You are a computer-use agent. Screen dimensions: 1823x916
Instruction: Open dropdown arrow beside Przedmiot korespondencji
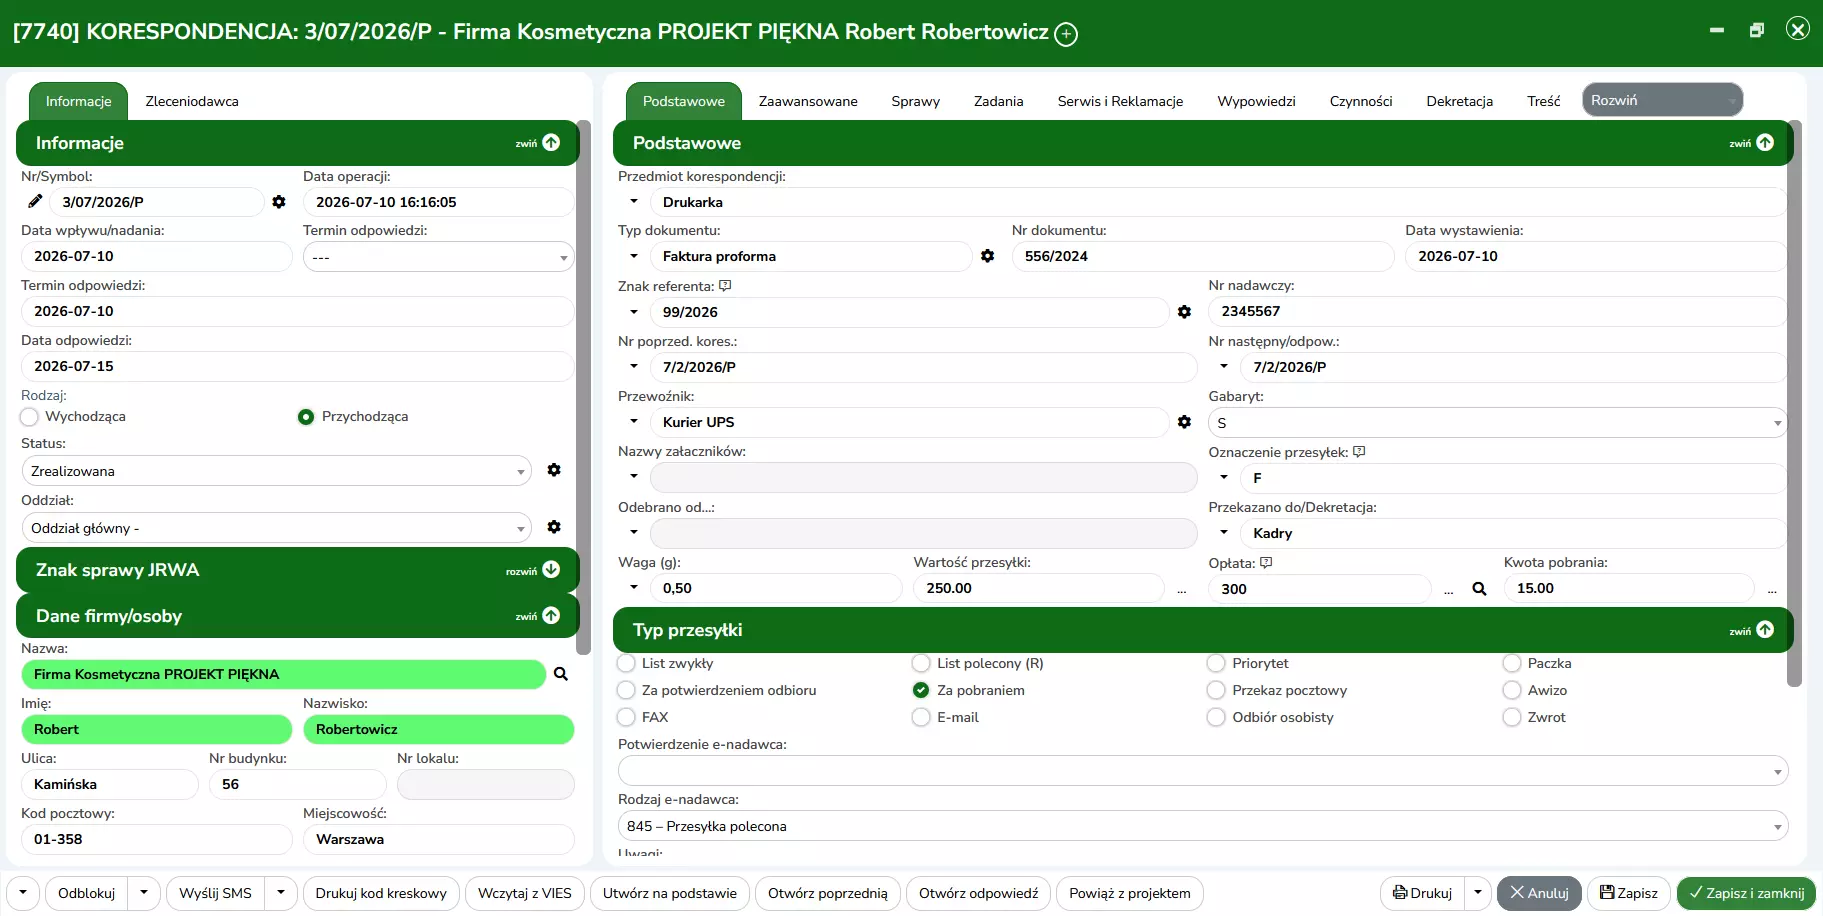coord(634,201)
